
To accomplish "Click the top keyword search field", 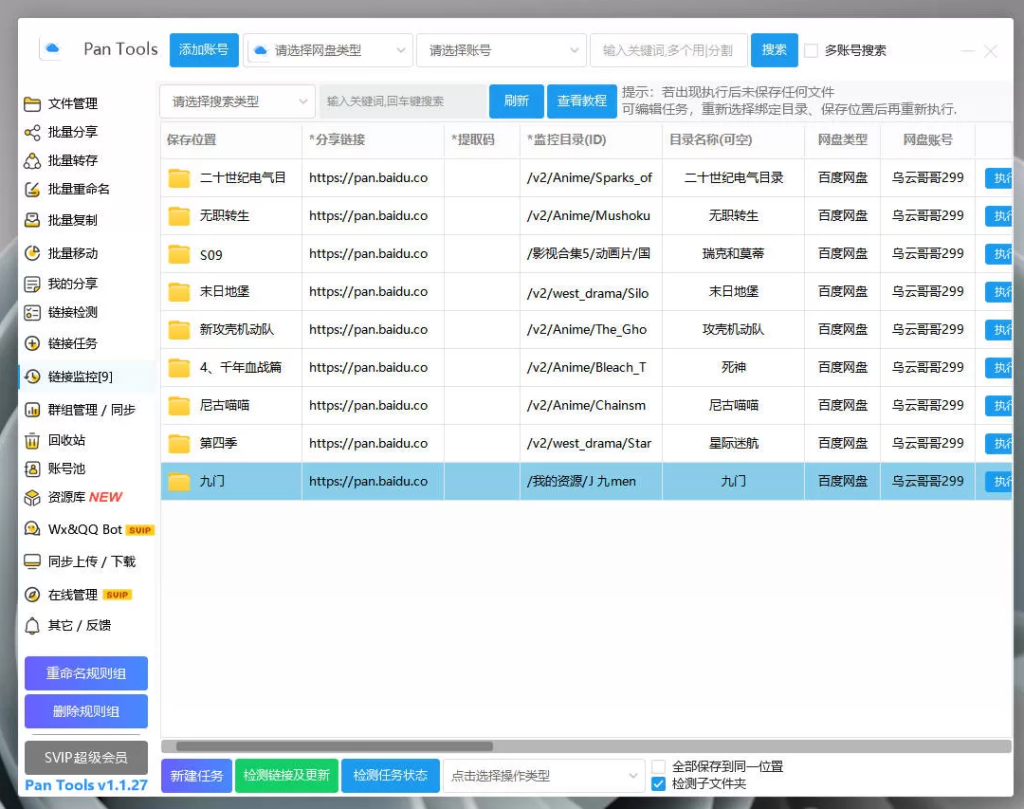I will click(669, 50).
